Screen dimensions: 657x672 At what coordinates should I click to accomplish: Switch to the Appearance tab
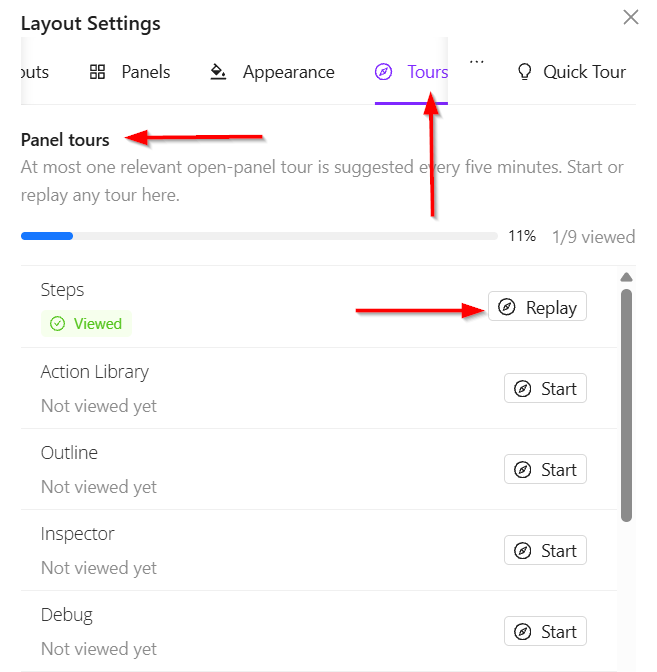click(272, 72)
